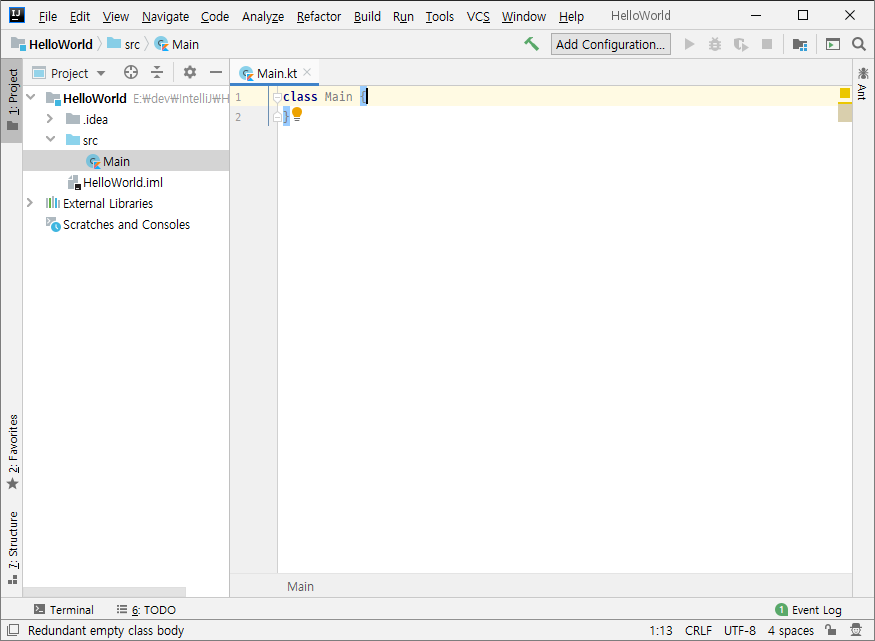Open the Terminal tool window
This screenshot has width=875, height=641.
point(64,610)
